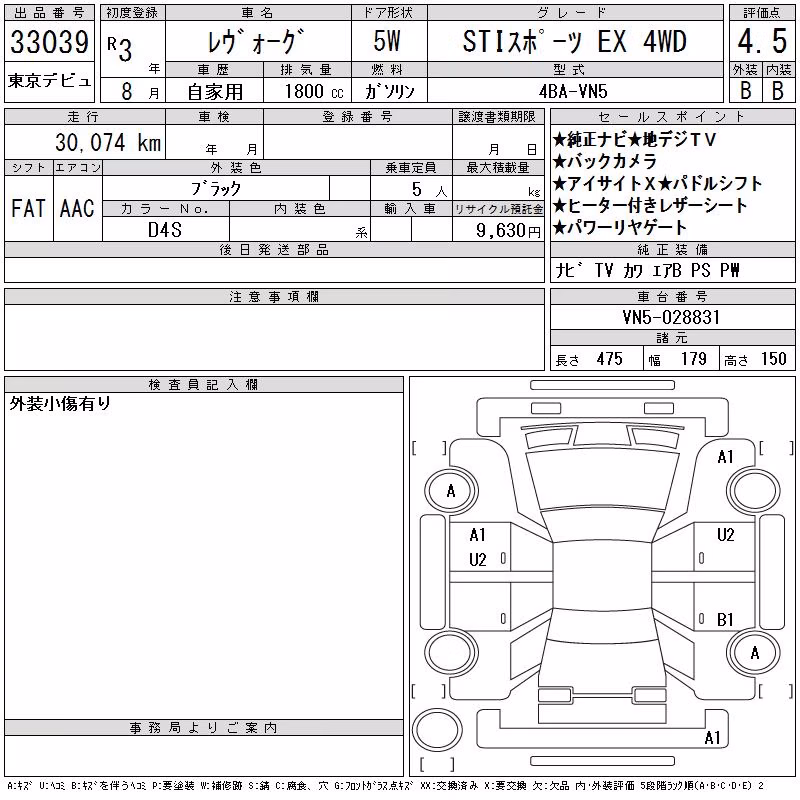Select the ★アイサイトX★パドルシフト line
Viewport: 800px width, 800px height.
pos(658,184)
